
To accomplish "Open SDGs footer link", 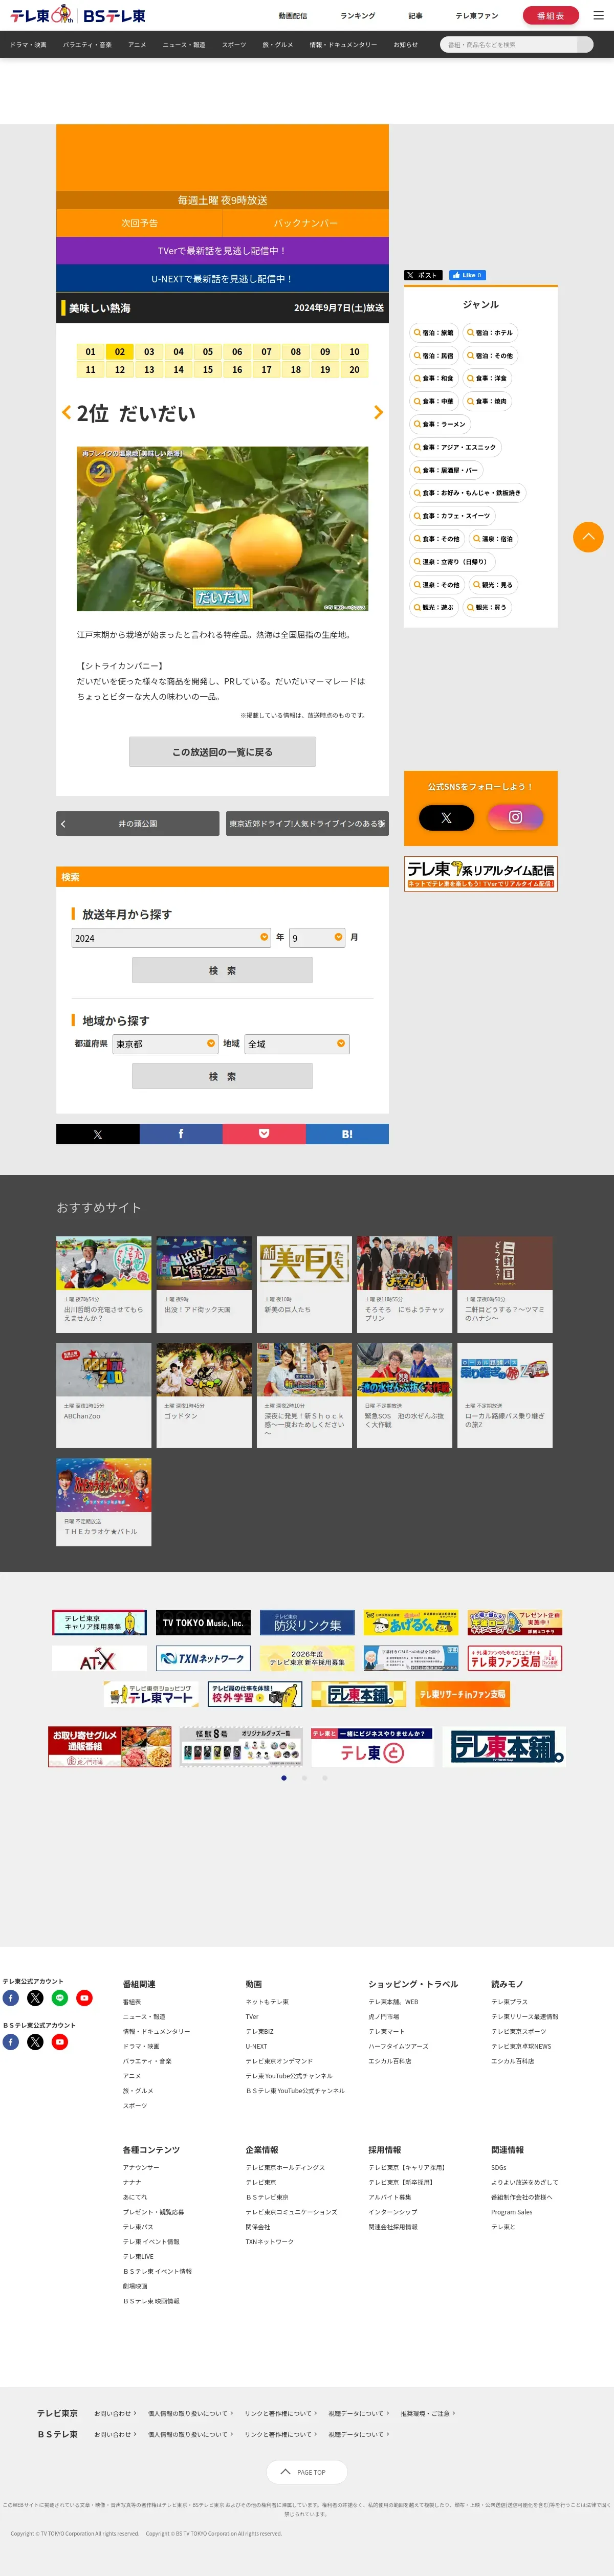I will [498, 2167].
